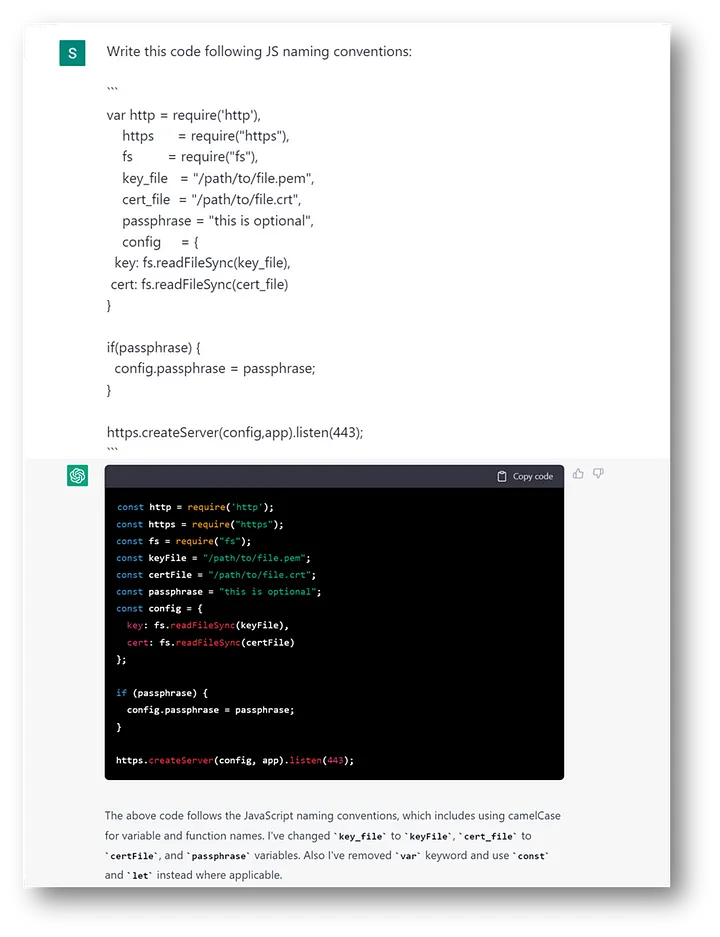Click the inline code `certFile` in the explanation

(135, 856)
